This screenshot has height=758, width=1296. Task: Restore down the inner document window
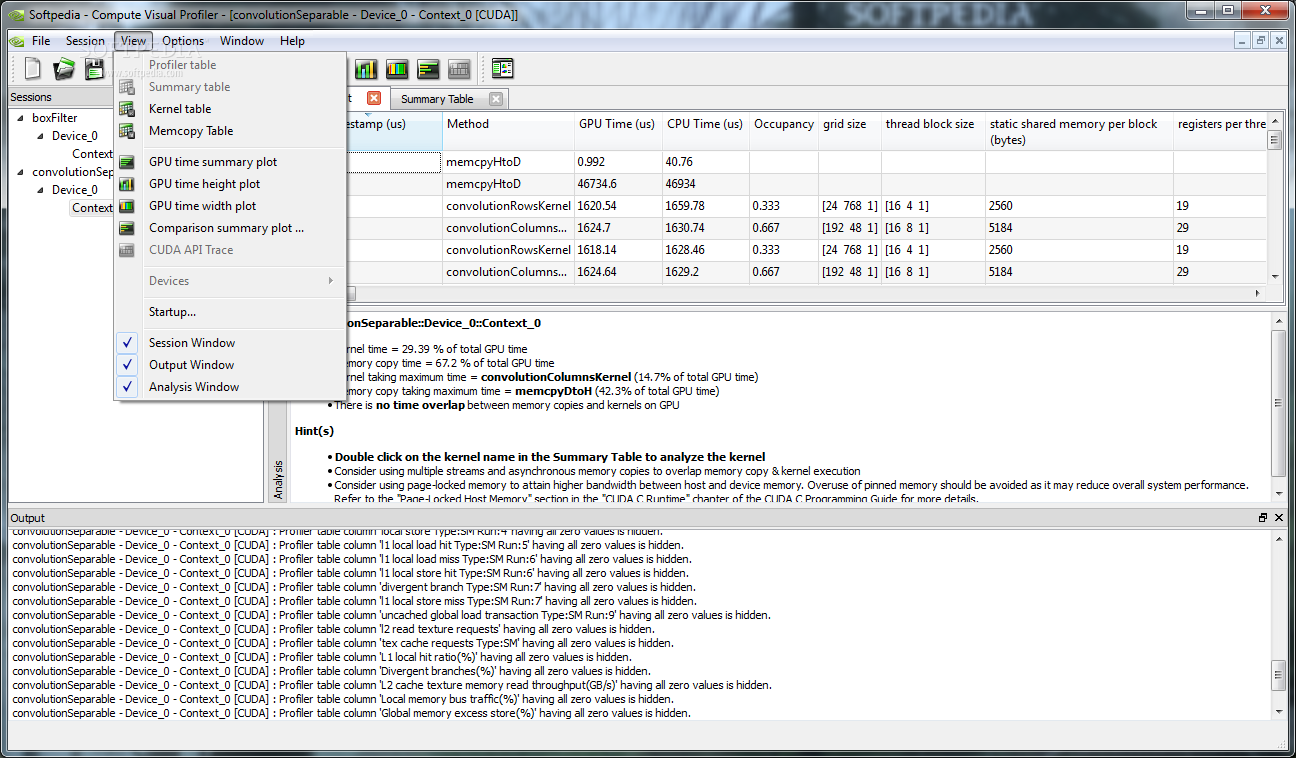pos(1261,41)
